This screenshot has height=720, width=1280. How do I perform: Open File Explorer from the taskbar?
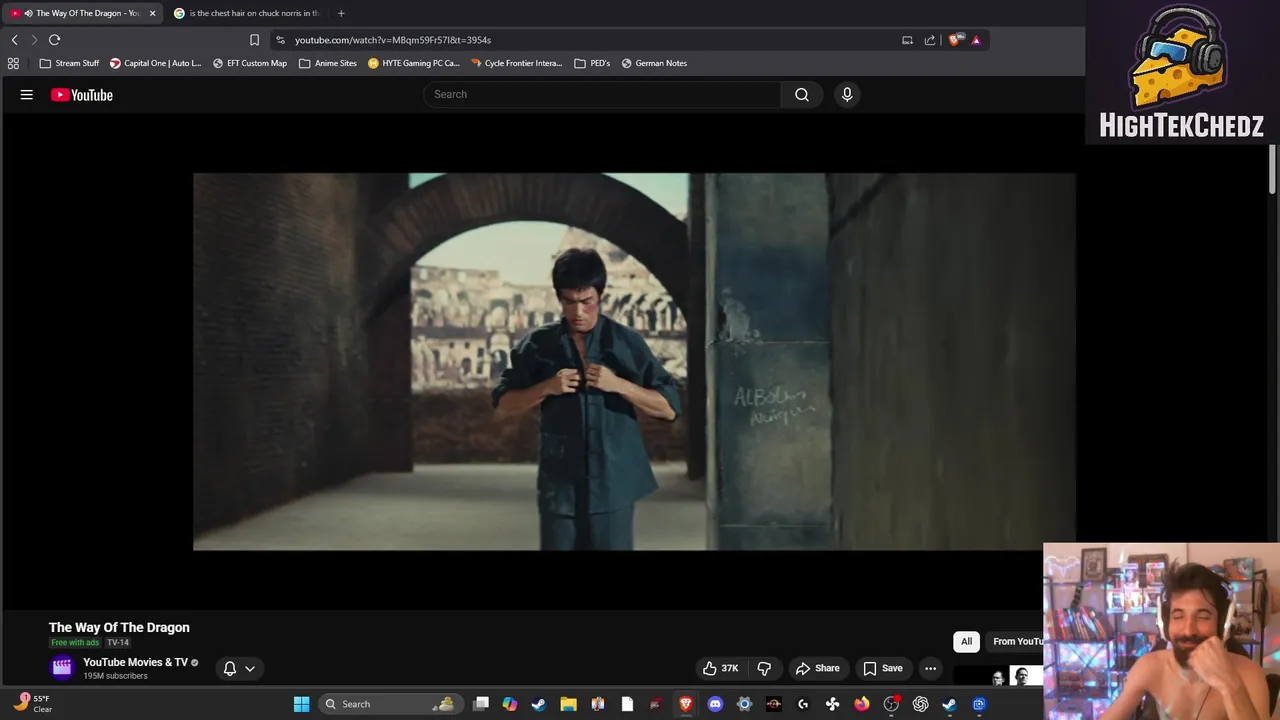tap(568, 704)
